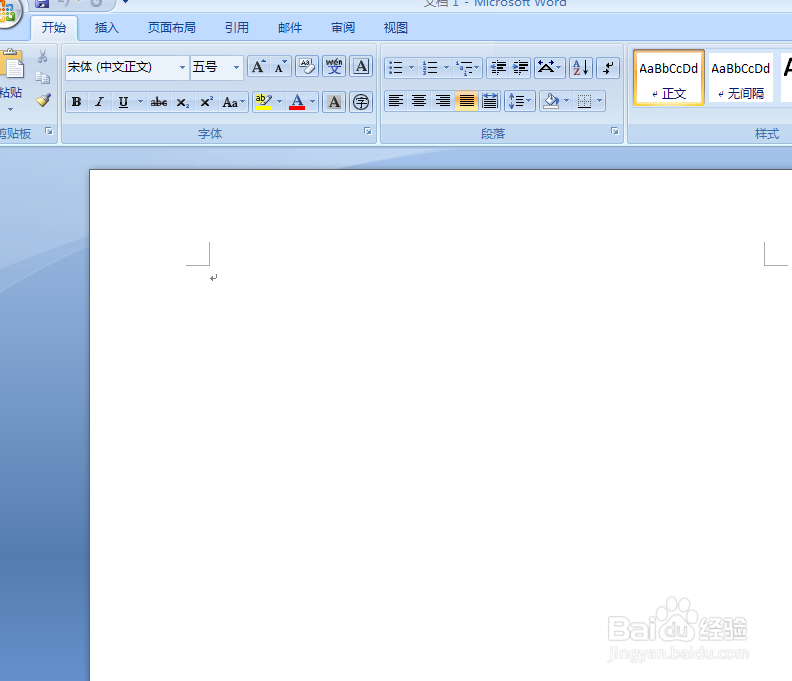Toggle Strikethrough abc formatting
The height and width of the screenshot is (681, 792).
point(159,102)
